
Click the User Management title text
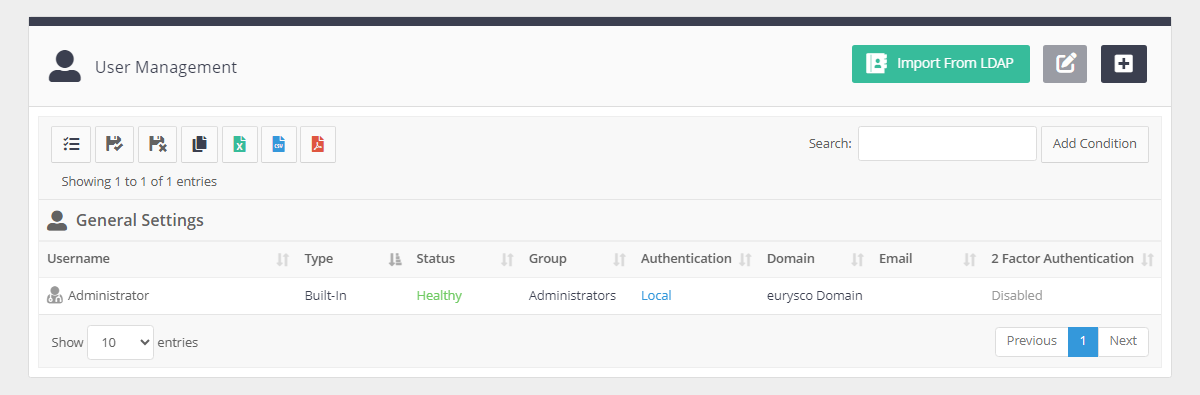(x=166, y=67)
